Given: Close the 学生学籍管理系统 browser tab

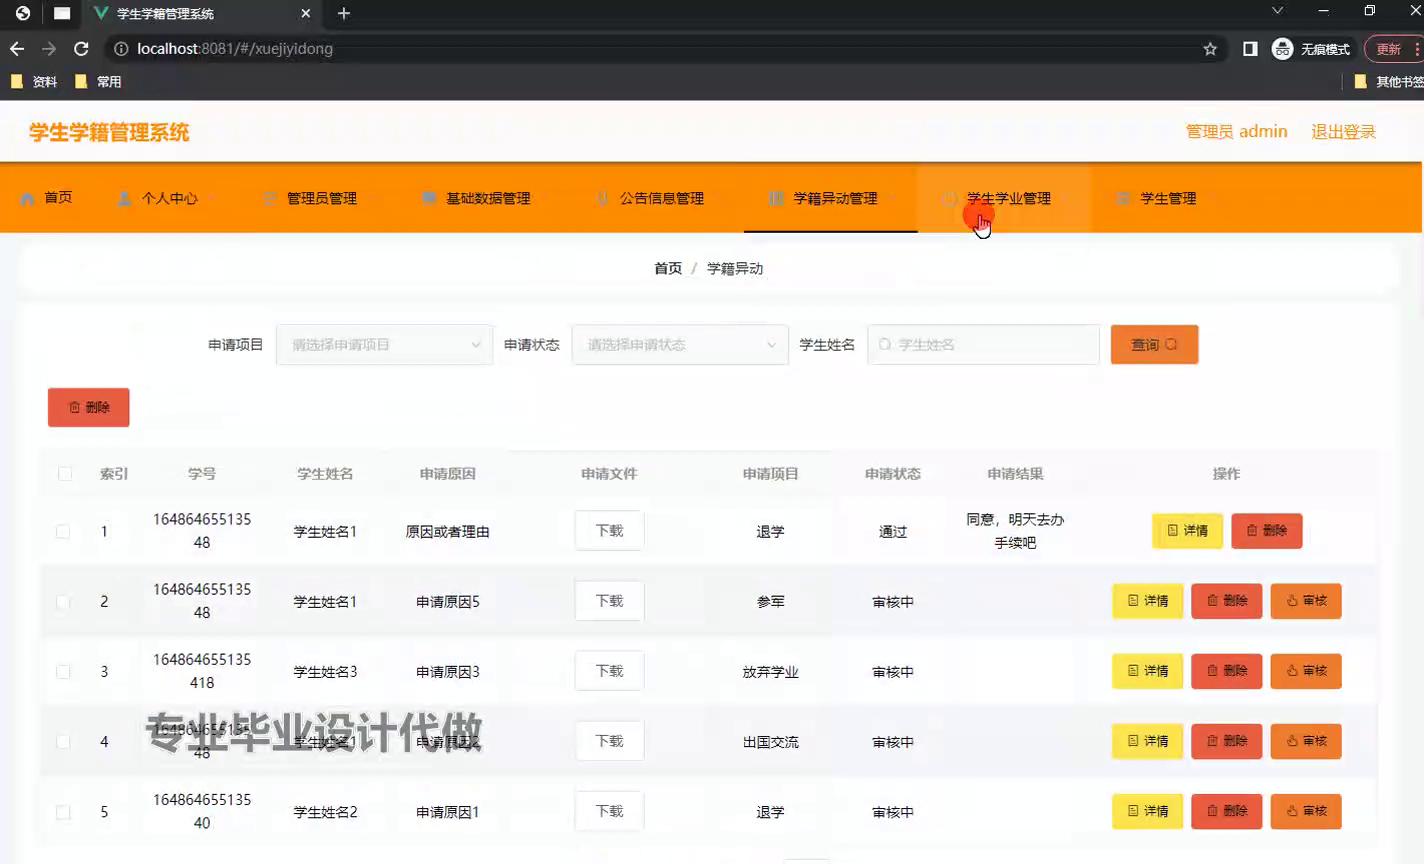Looking at the screenshot, I should click(x=306, y=13).
